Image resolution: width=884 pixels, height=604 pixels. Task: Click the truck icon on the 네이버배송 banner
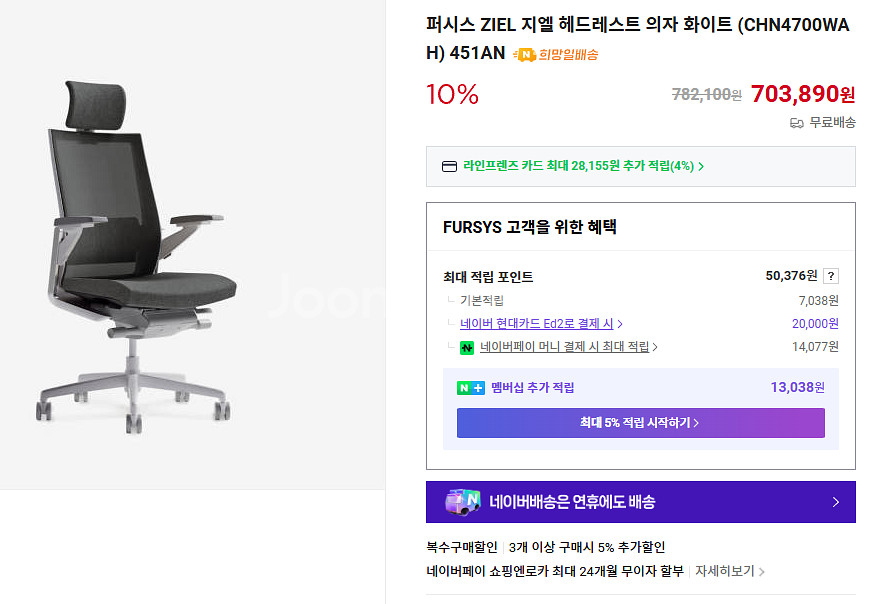coord(462,502)
